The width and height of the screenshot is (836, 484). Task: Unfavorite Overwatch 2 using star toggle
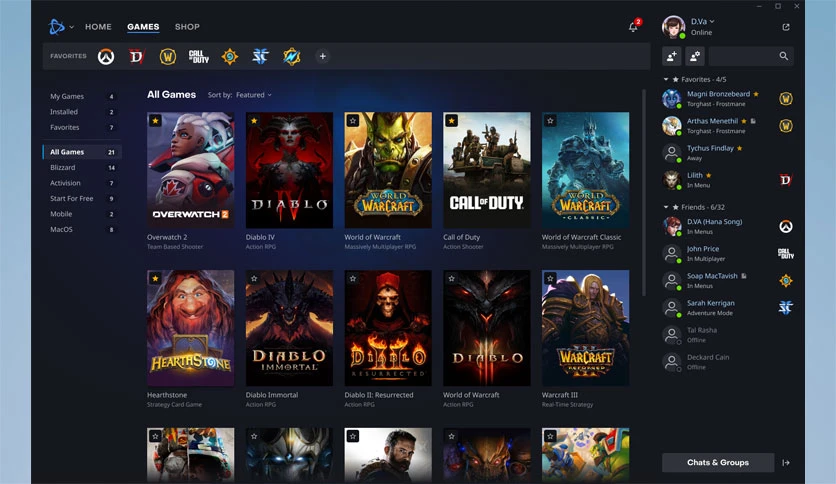[155, 121]
